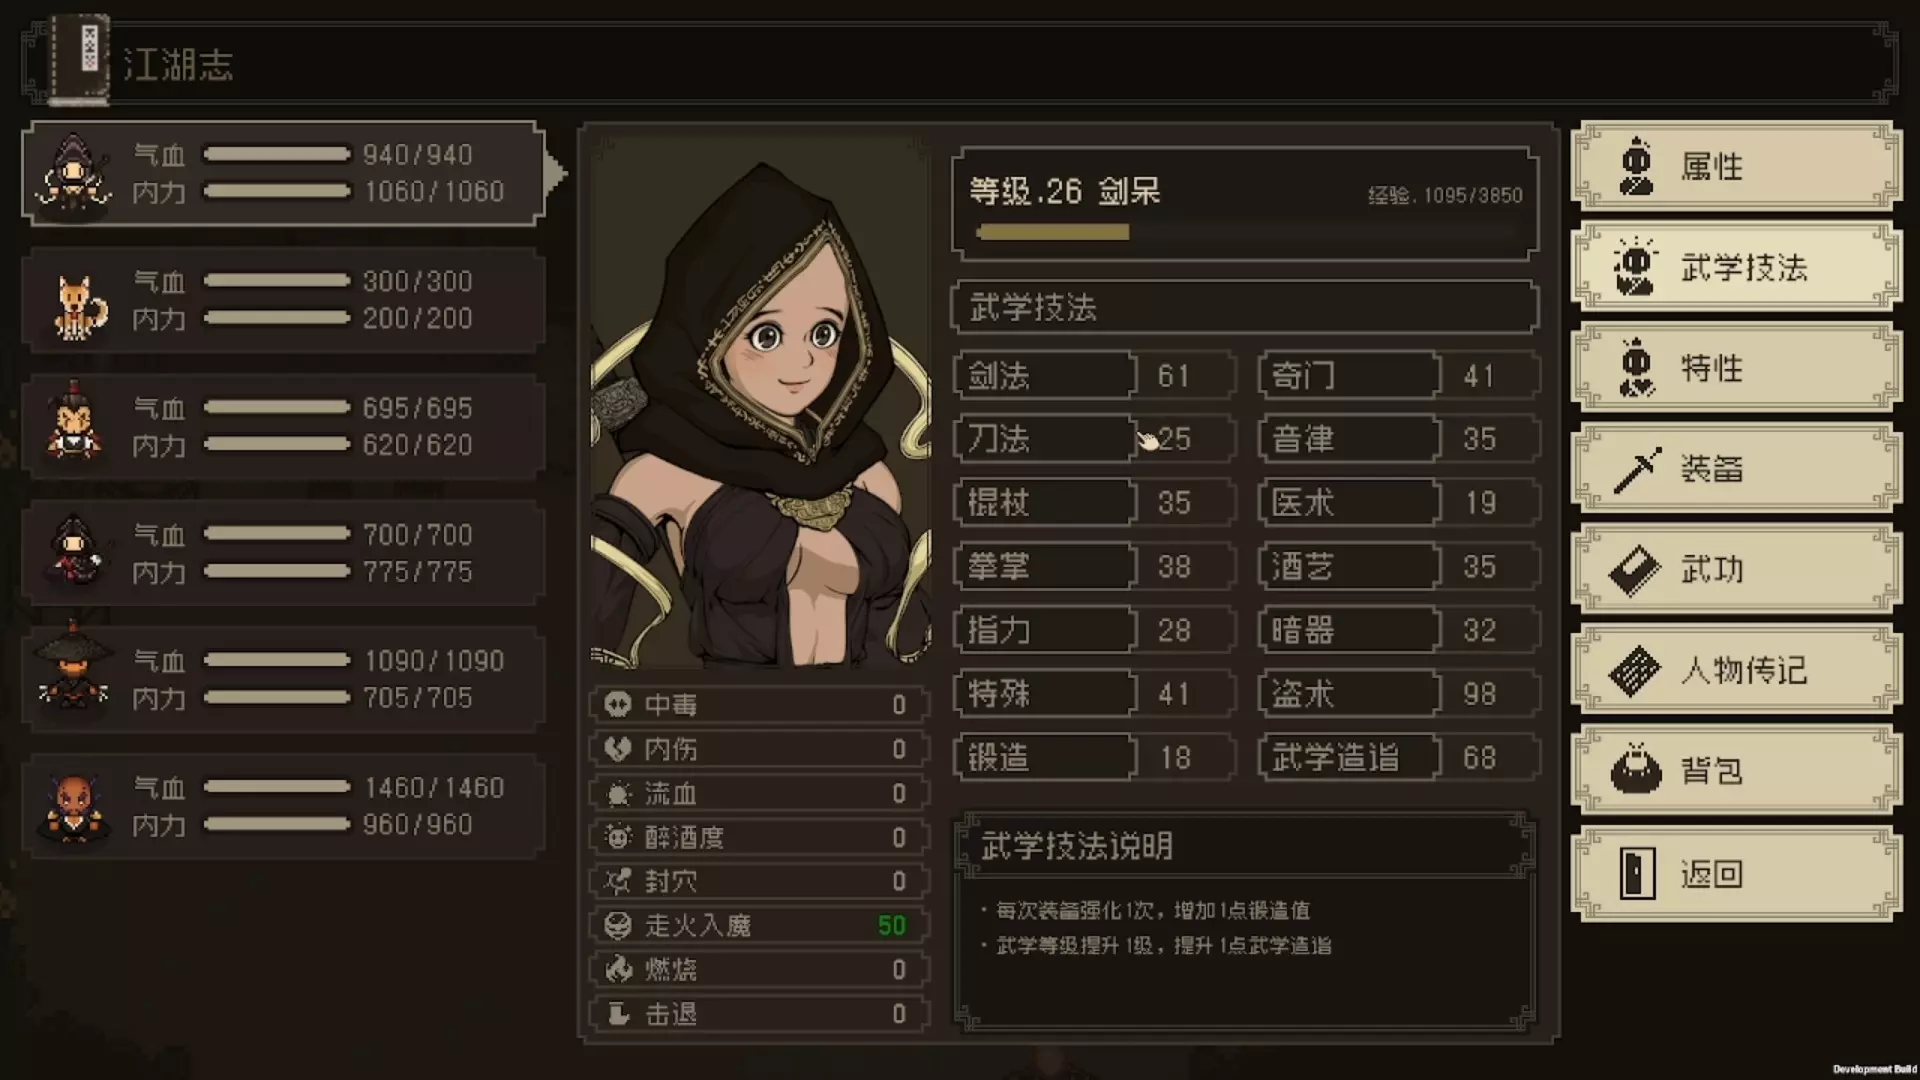Click the 击退 knockback status icon
1920x1080 pixels.
pos(618,1013)
